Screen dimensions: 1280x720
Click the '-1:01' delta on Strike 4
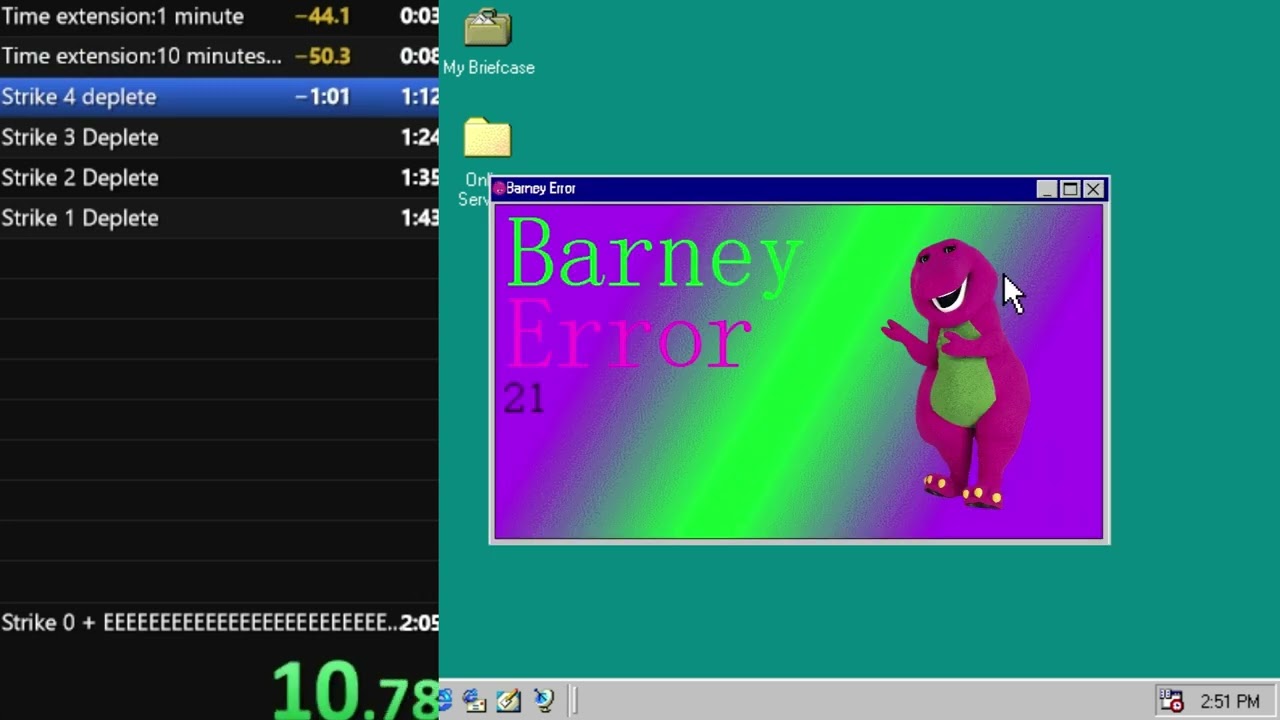(322, 97)
